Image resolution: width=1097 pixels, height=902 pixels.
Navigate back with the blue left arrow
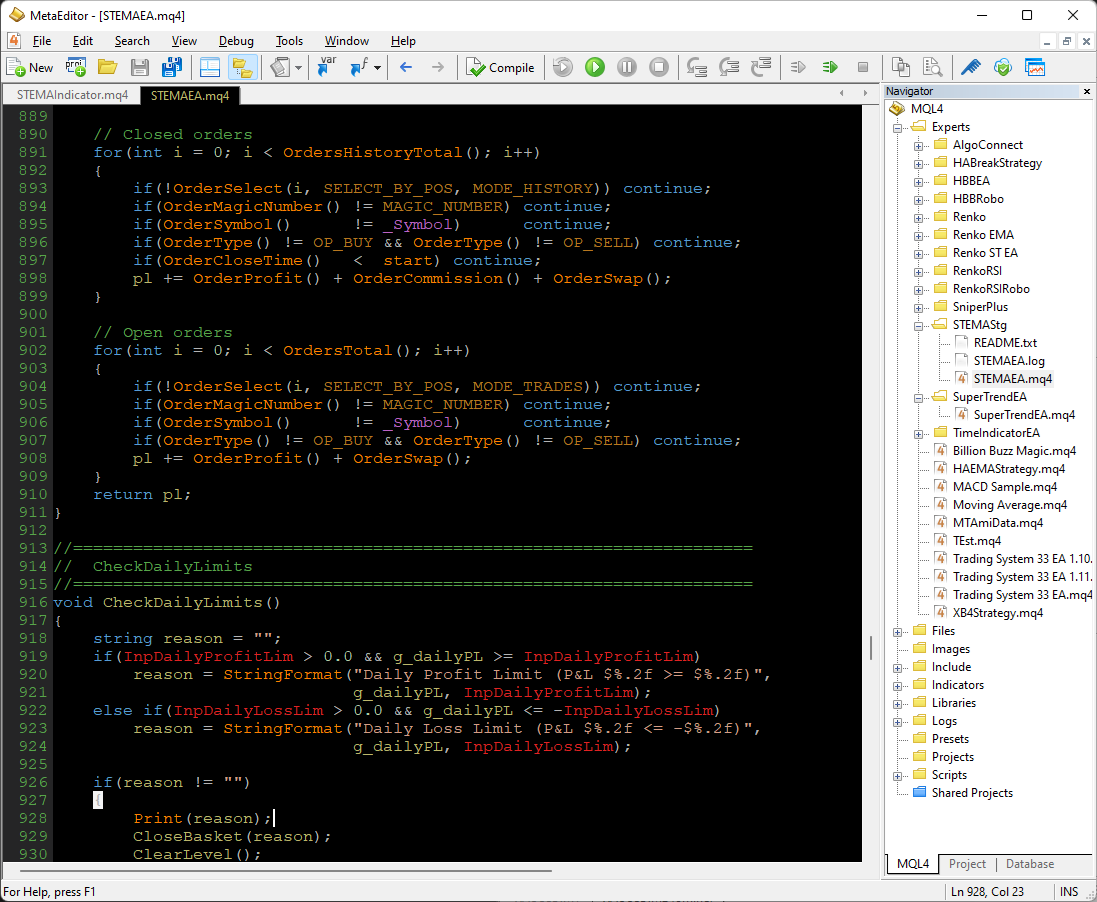click(406, 67)
